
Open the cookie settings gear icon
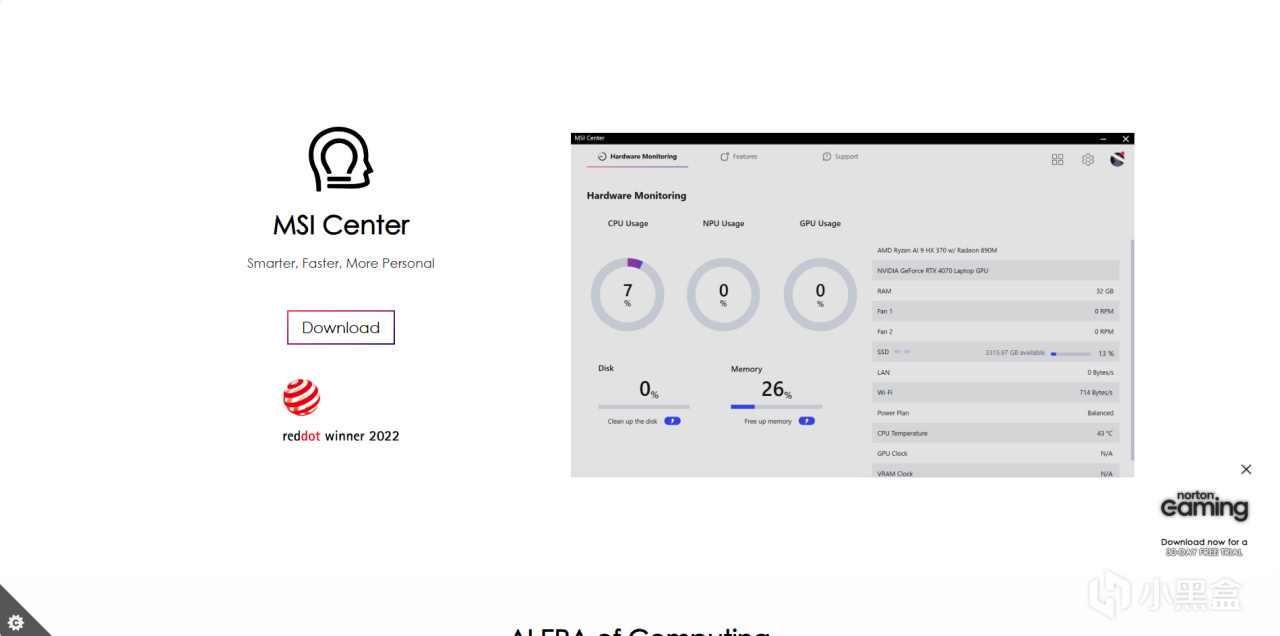(15, 621)
